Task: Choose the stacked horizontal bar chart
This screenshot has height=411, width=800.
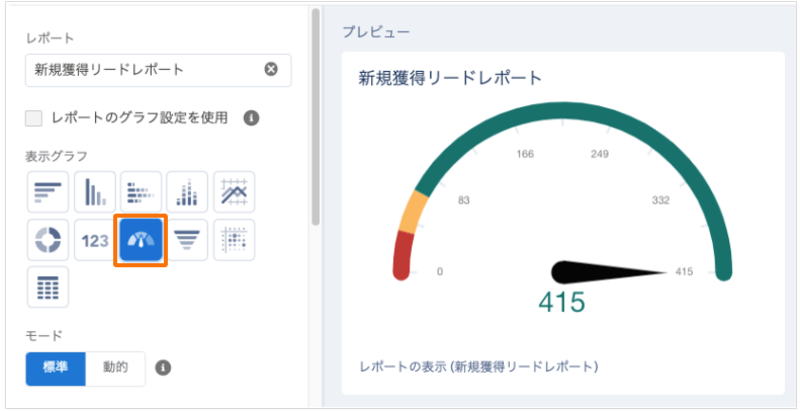Action: (x=141, y=192)
